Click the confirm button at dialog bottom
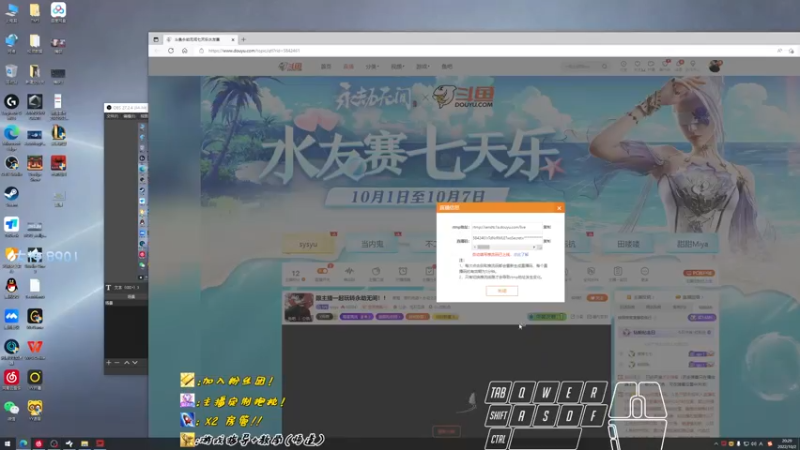 pos(502,290)
